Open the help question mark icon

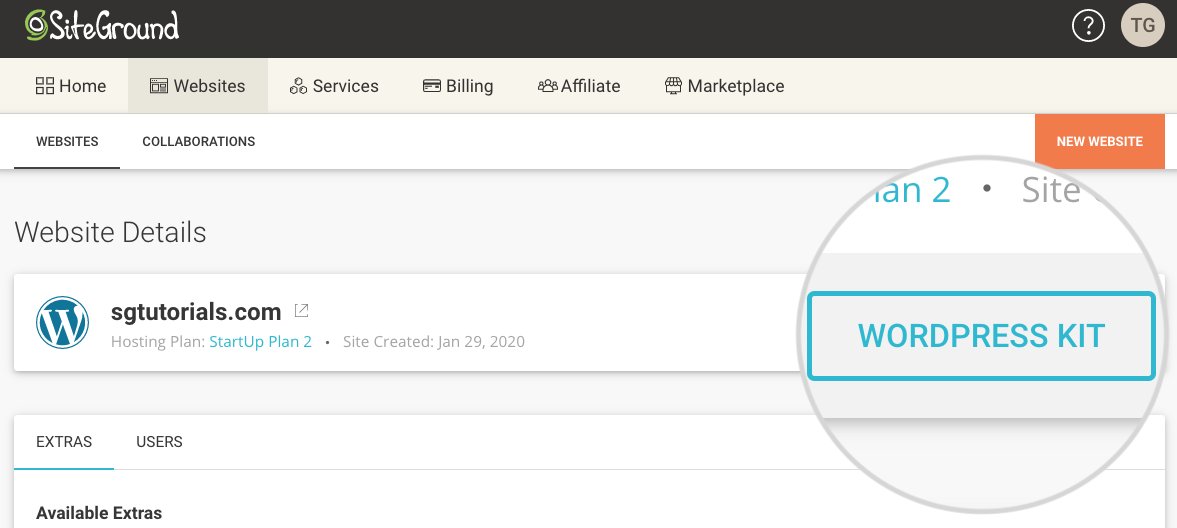(1088, 26)
